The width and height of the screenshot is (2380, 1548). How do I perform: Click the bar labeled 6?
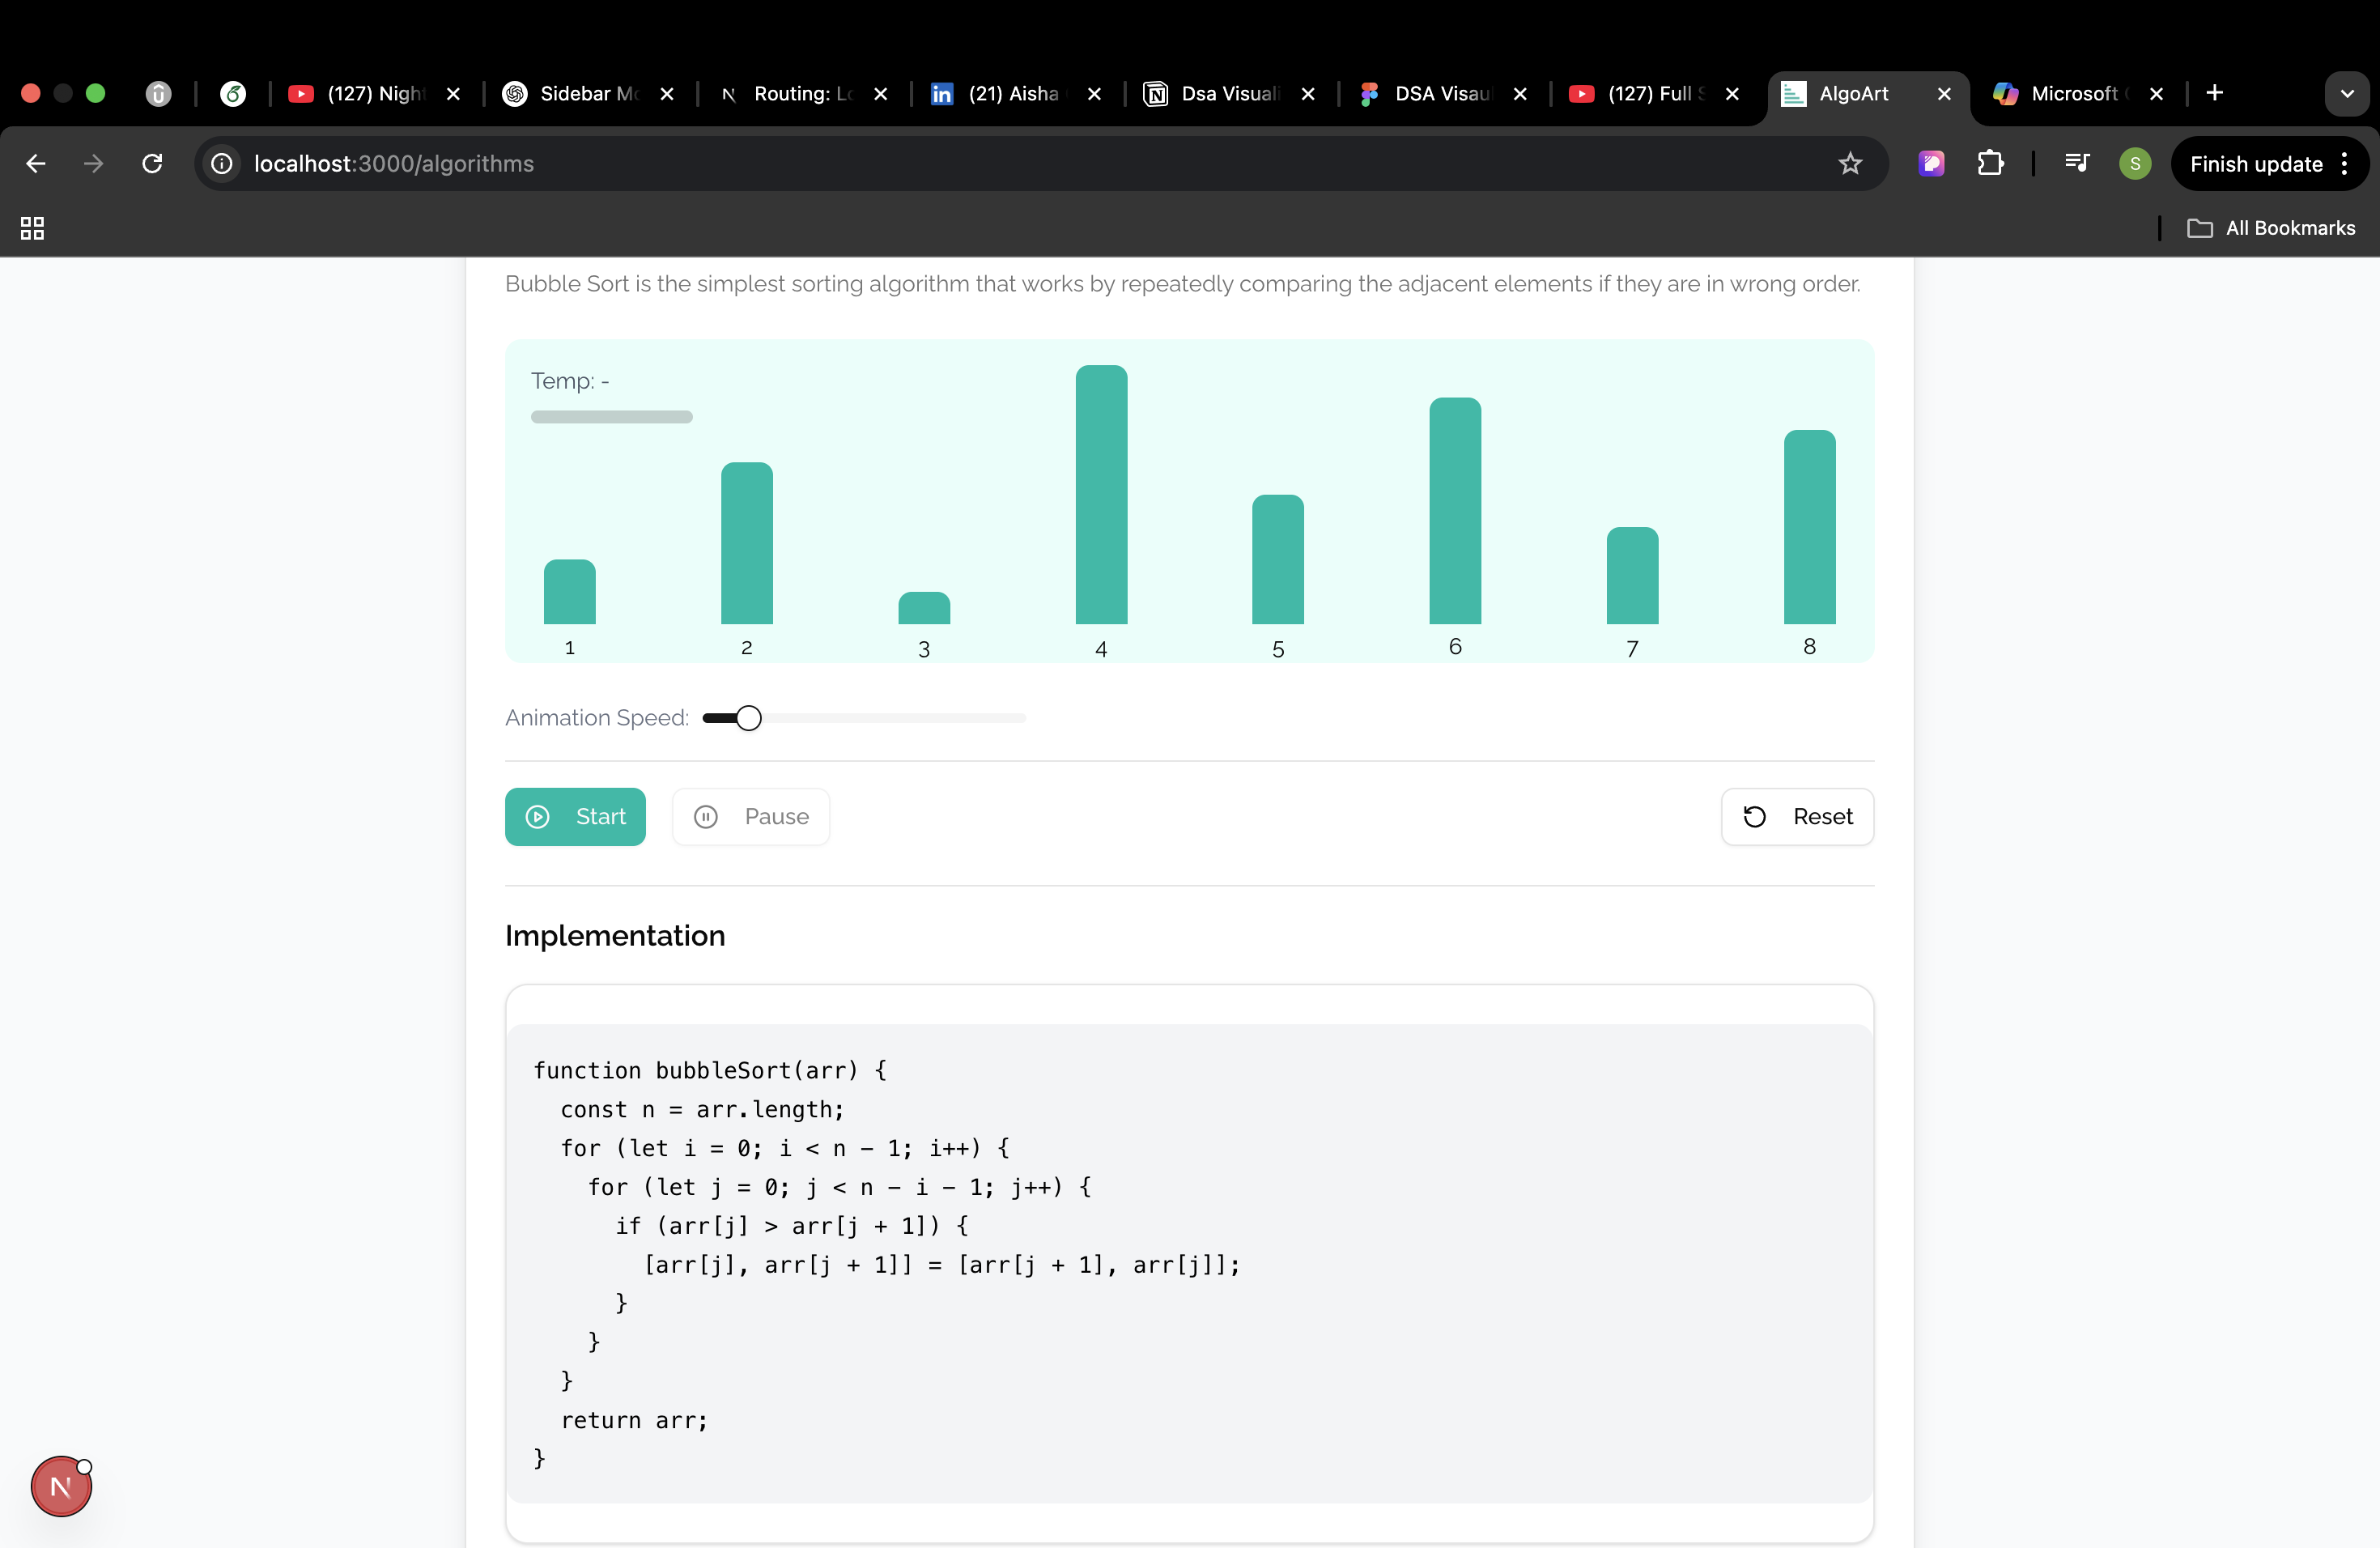tap(1455, 511)
